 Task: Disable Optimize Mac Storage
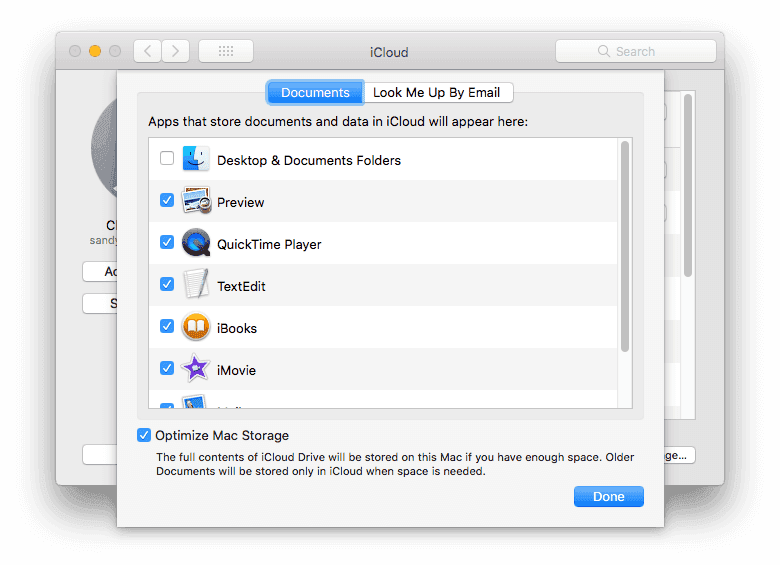(146, 435)
